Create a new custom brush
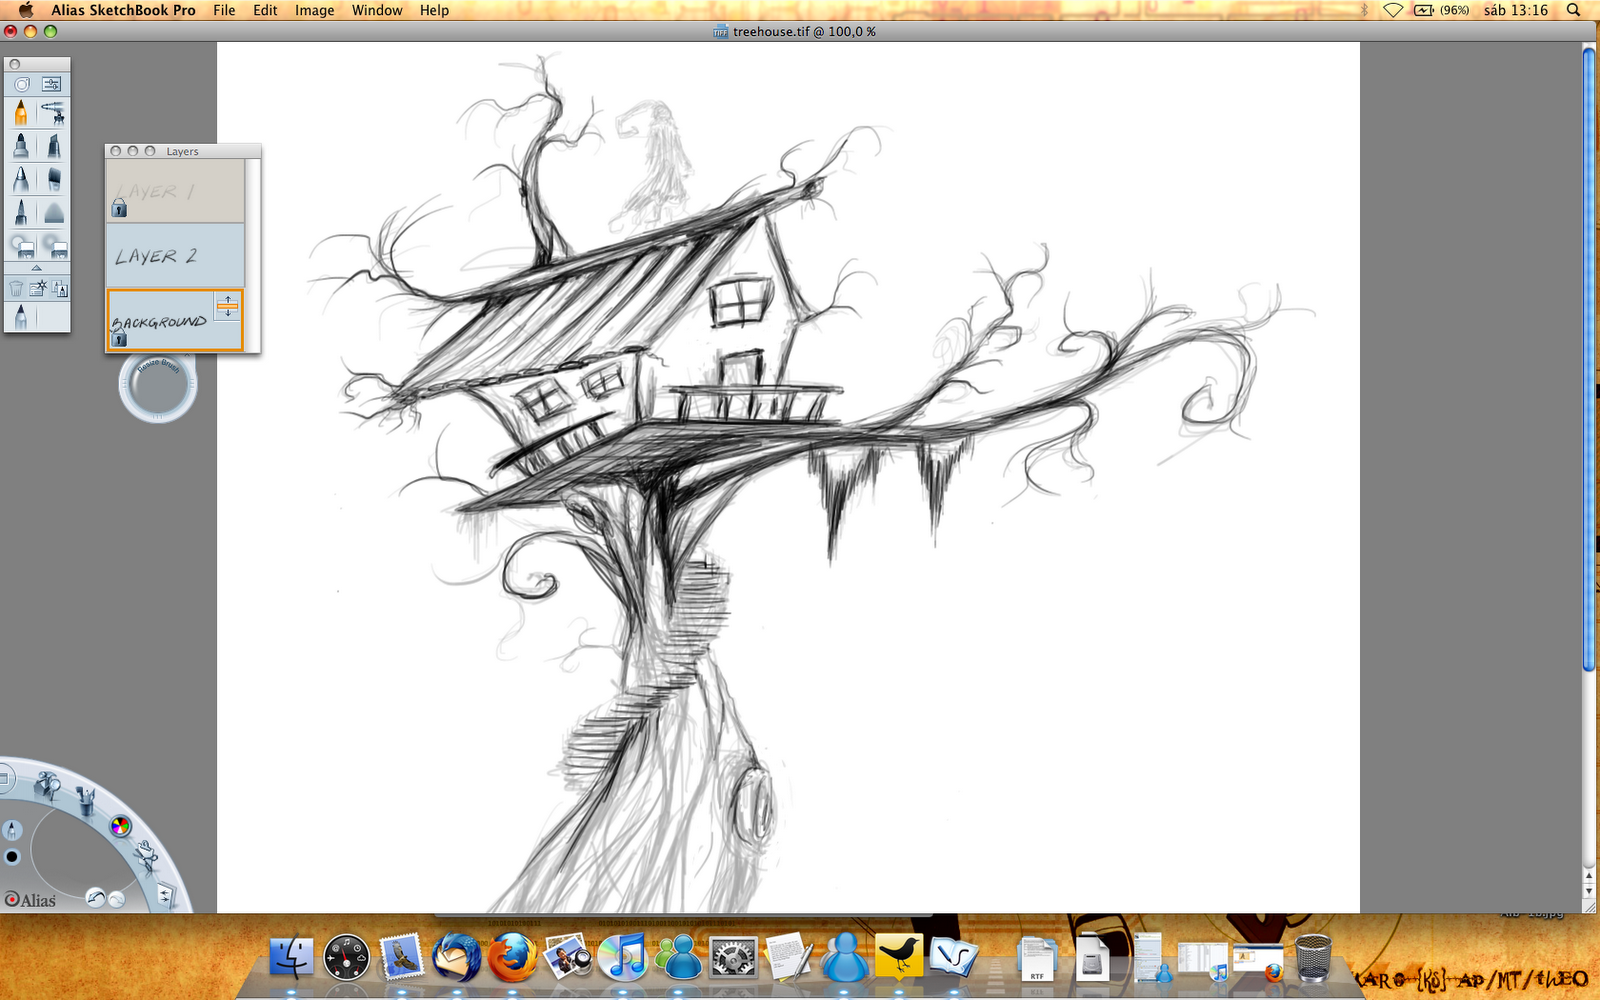The image size is (1600, 1000). pyautogui.click(x=38, y=289)
